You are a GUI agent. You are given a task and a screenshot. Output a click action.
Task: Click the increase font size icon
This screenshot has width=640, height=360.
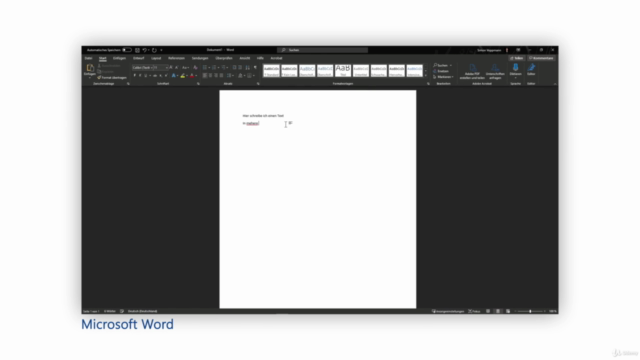(x=171, y=67)
